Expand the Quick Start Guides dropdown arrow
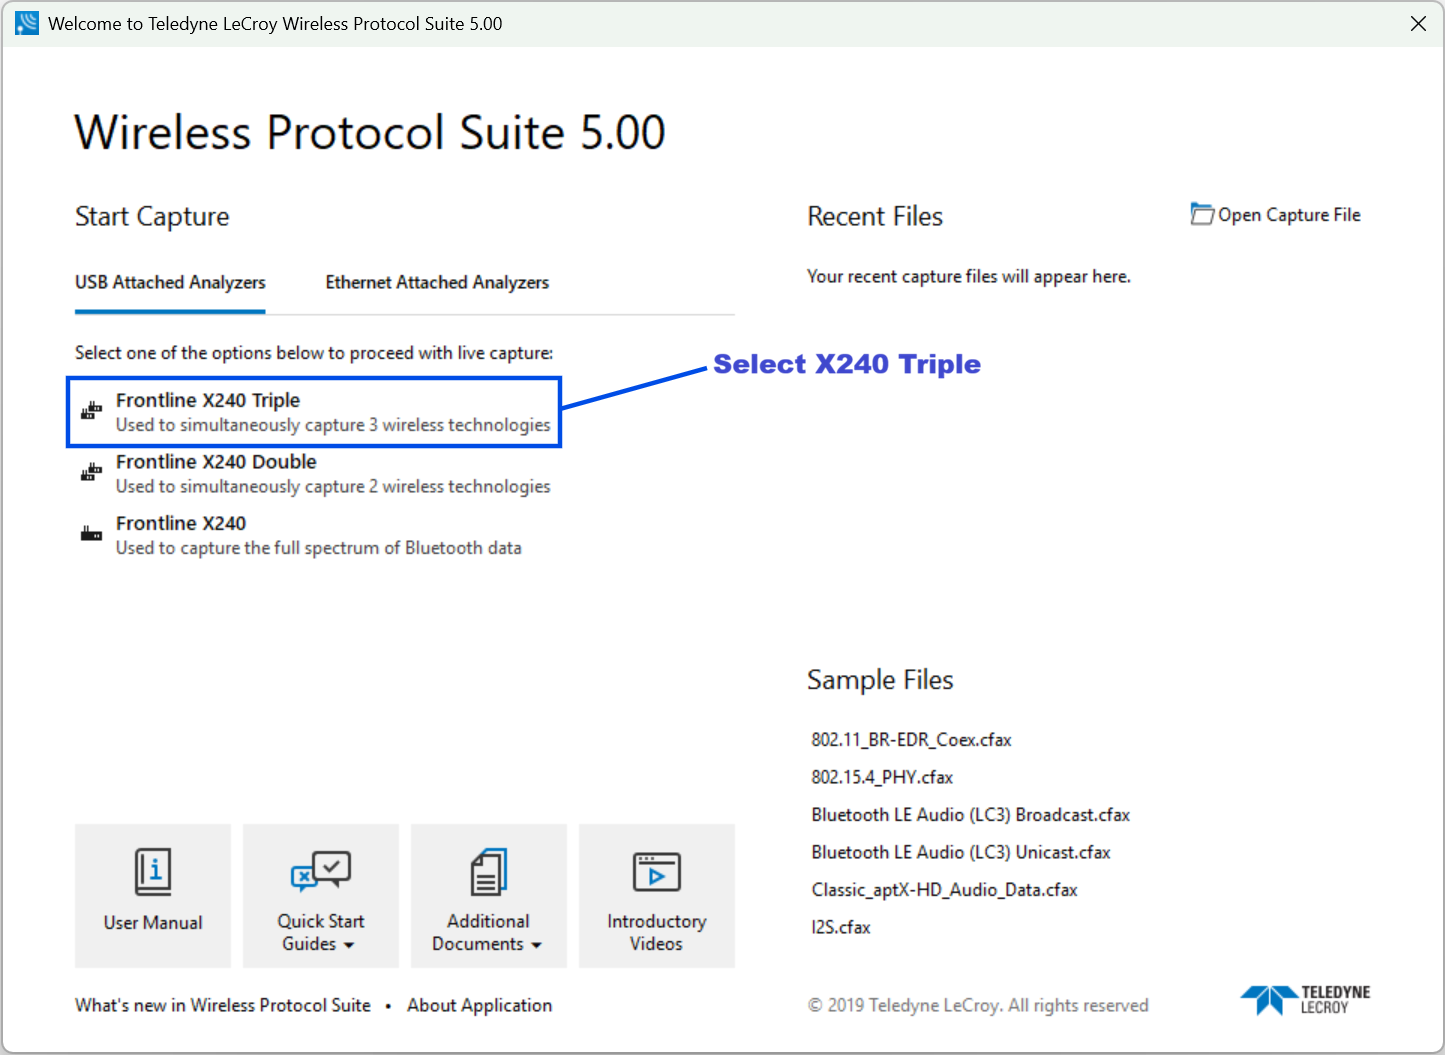This screenshot has height=1055, width=1445. (349, 945)
